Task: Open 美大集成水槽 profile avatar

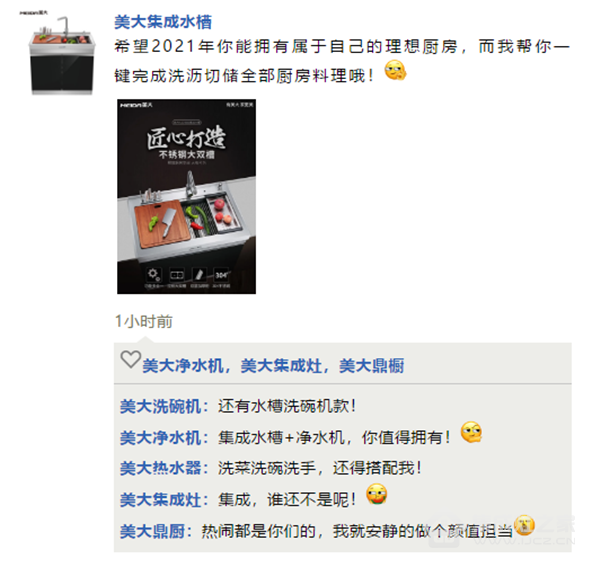Action: [x=61, y=54]
